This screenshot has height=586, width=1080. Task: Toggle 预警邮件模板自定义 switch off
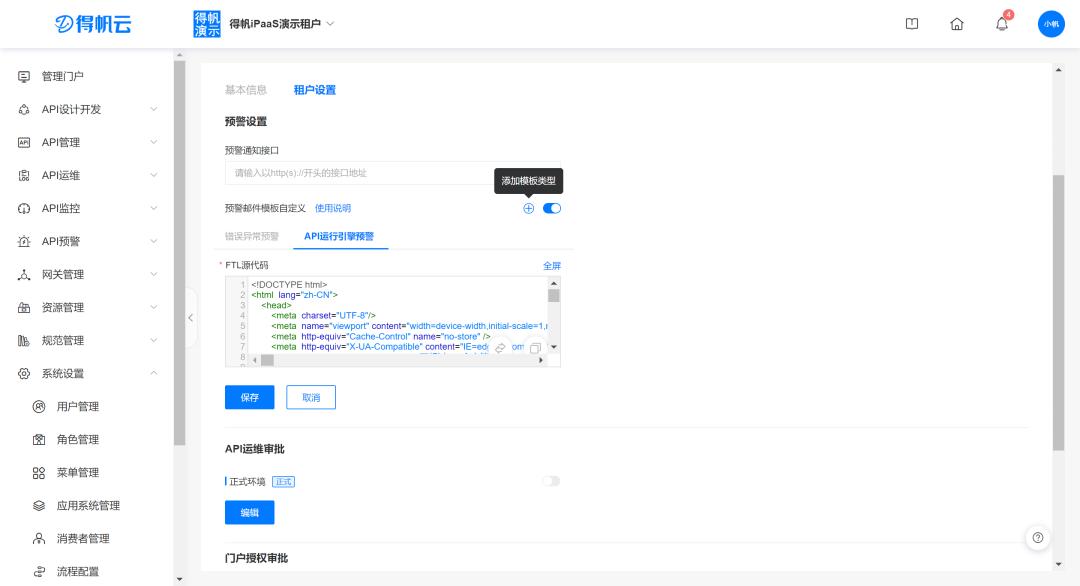552,209
